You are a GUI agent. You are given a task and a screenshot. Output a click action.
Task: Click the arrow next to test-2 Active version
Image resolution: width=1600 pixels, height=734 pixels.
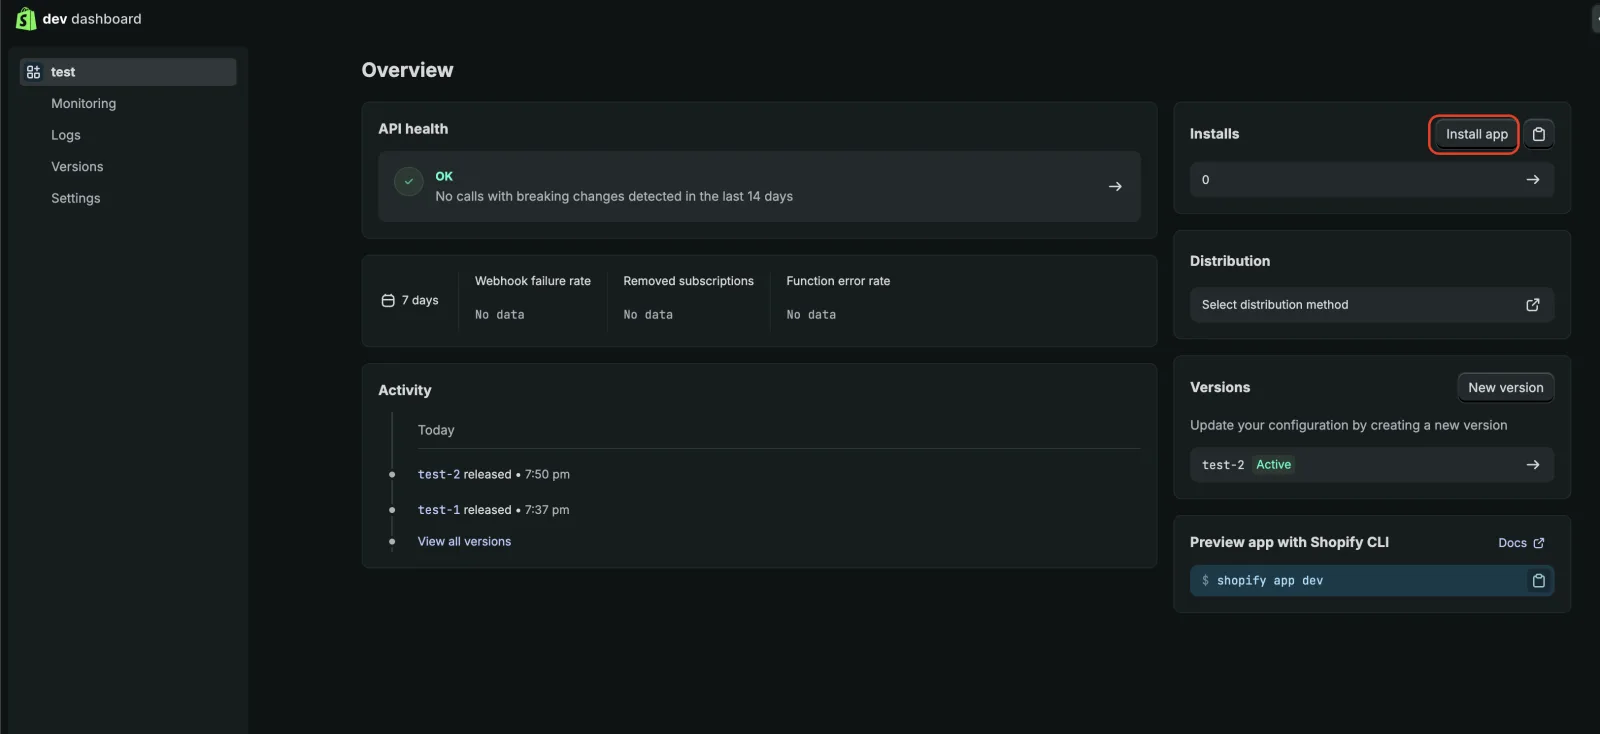coord(1533,465)
